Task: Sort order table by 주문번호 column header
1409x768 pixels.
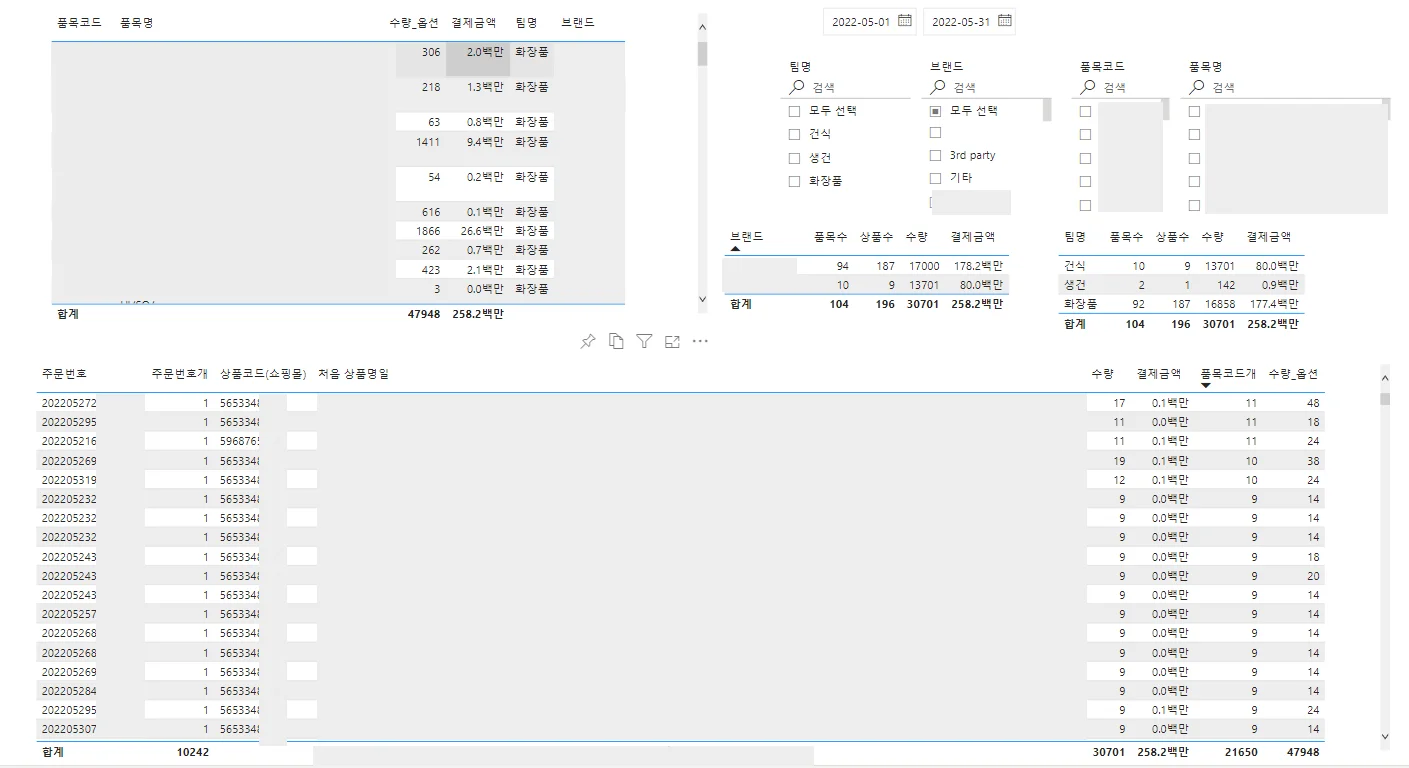Action: coord(64,373)
